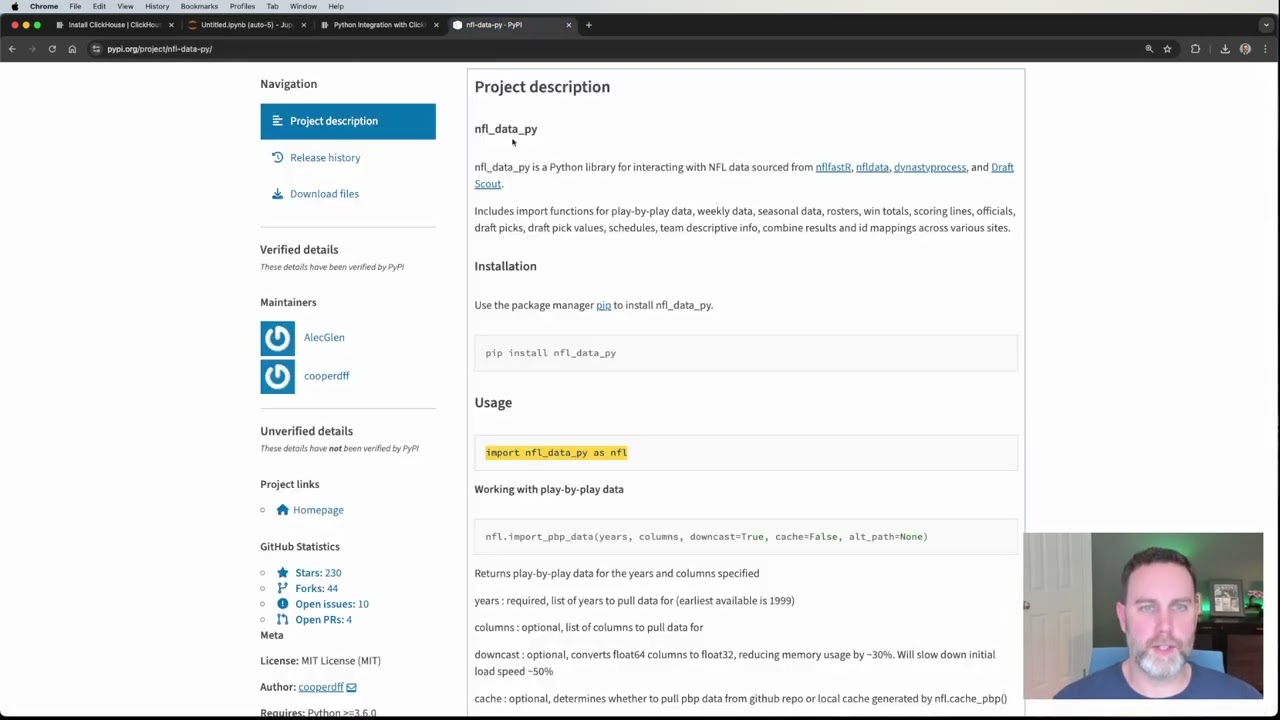The image size is (1280, 720).
Task: Click the Forks branch icon
Action: [282, 588]
